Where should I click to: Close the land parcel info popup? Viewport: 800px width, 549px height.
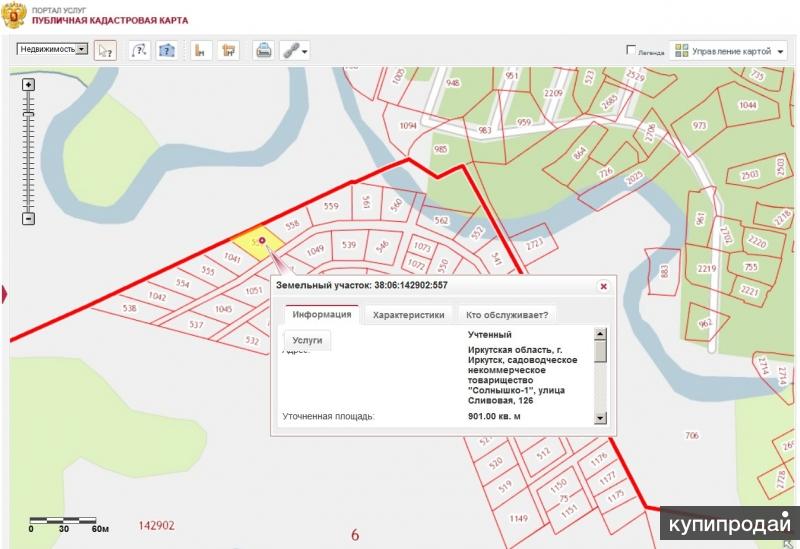point(603,286)
